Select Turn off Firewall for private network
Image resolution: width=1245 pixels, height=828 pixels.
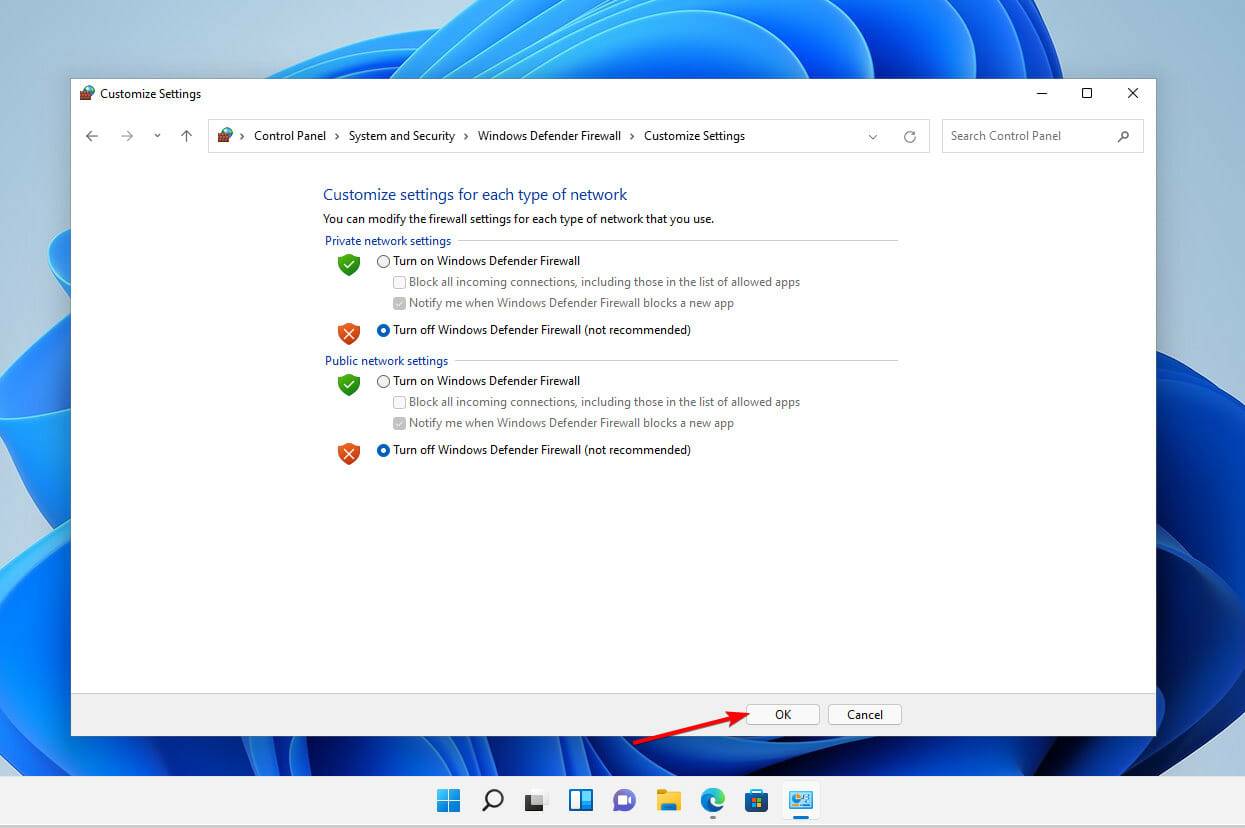[x=383, y=330]
